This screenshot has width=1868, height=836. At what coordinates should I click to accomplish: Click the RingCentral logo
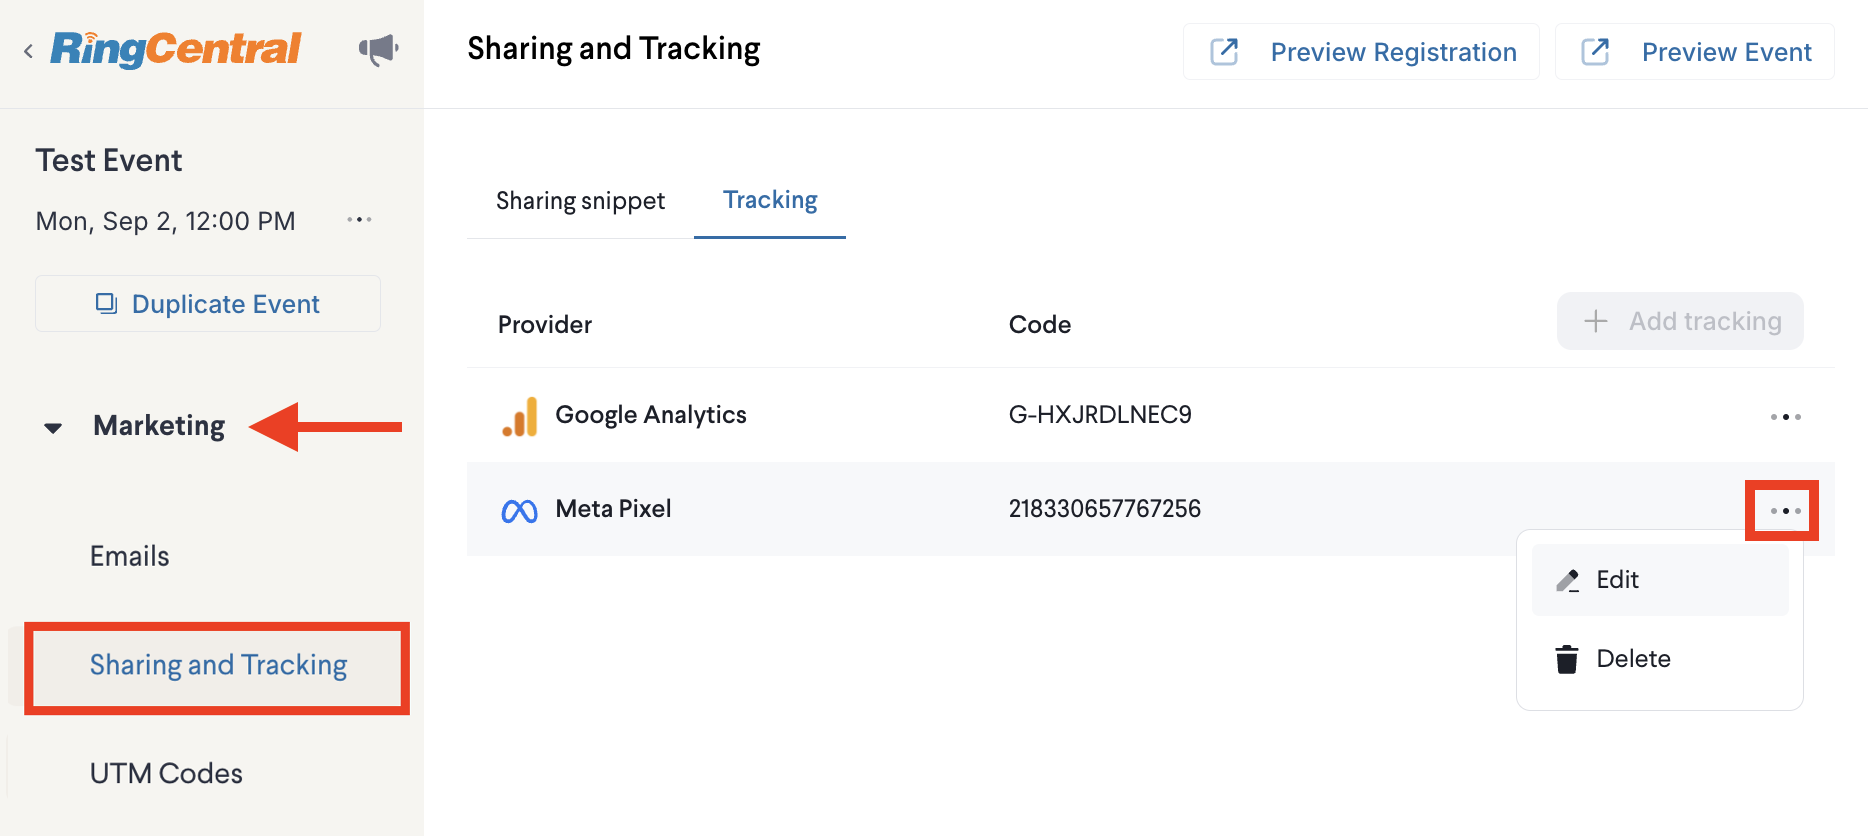[x=176, y=49]
